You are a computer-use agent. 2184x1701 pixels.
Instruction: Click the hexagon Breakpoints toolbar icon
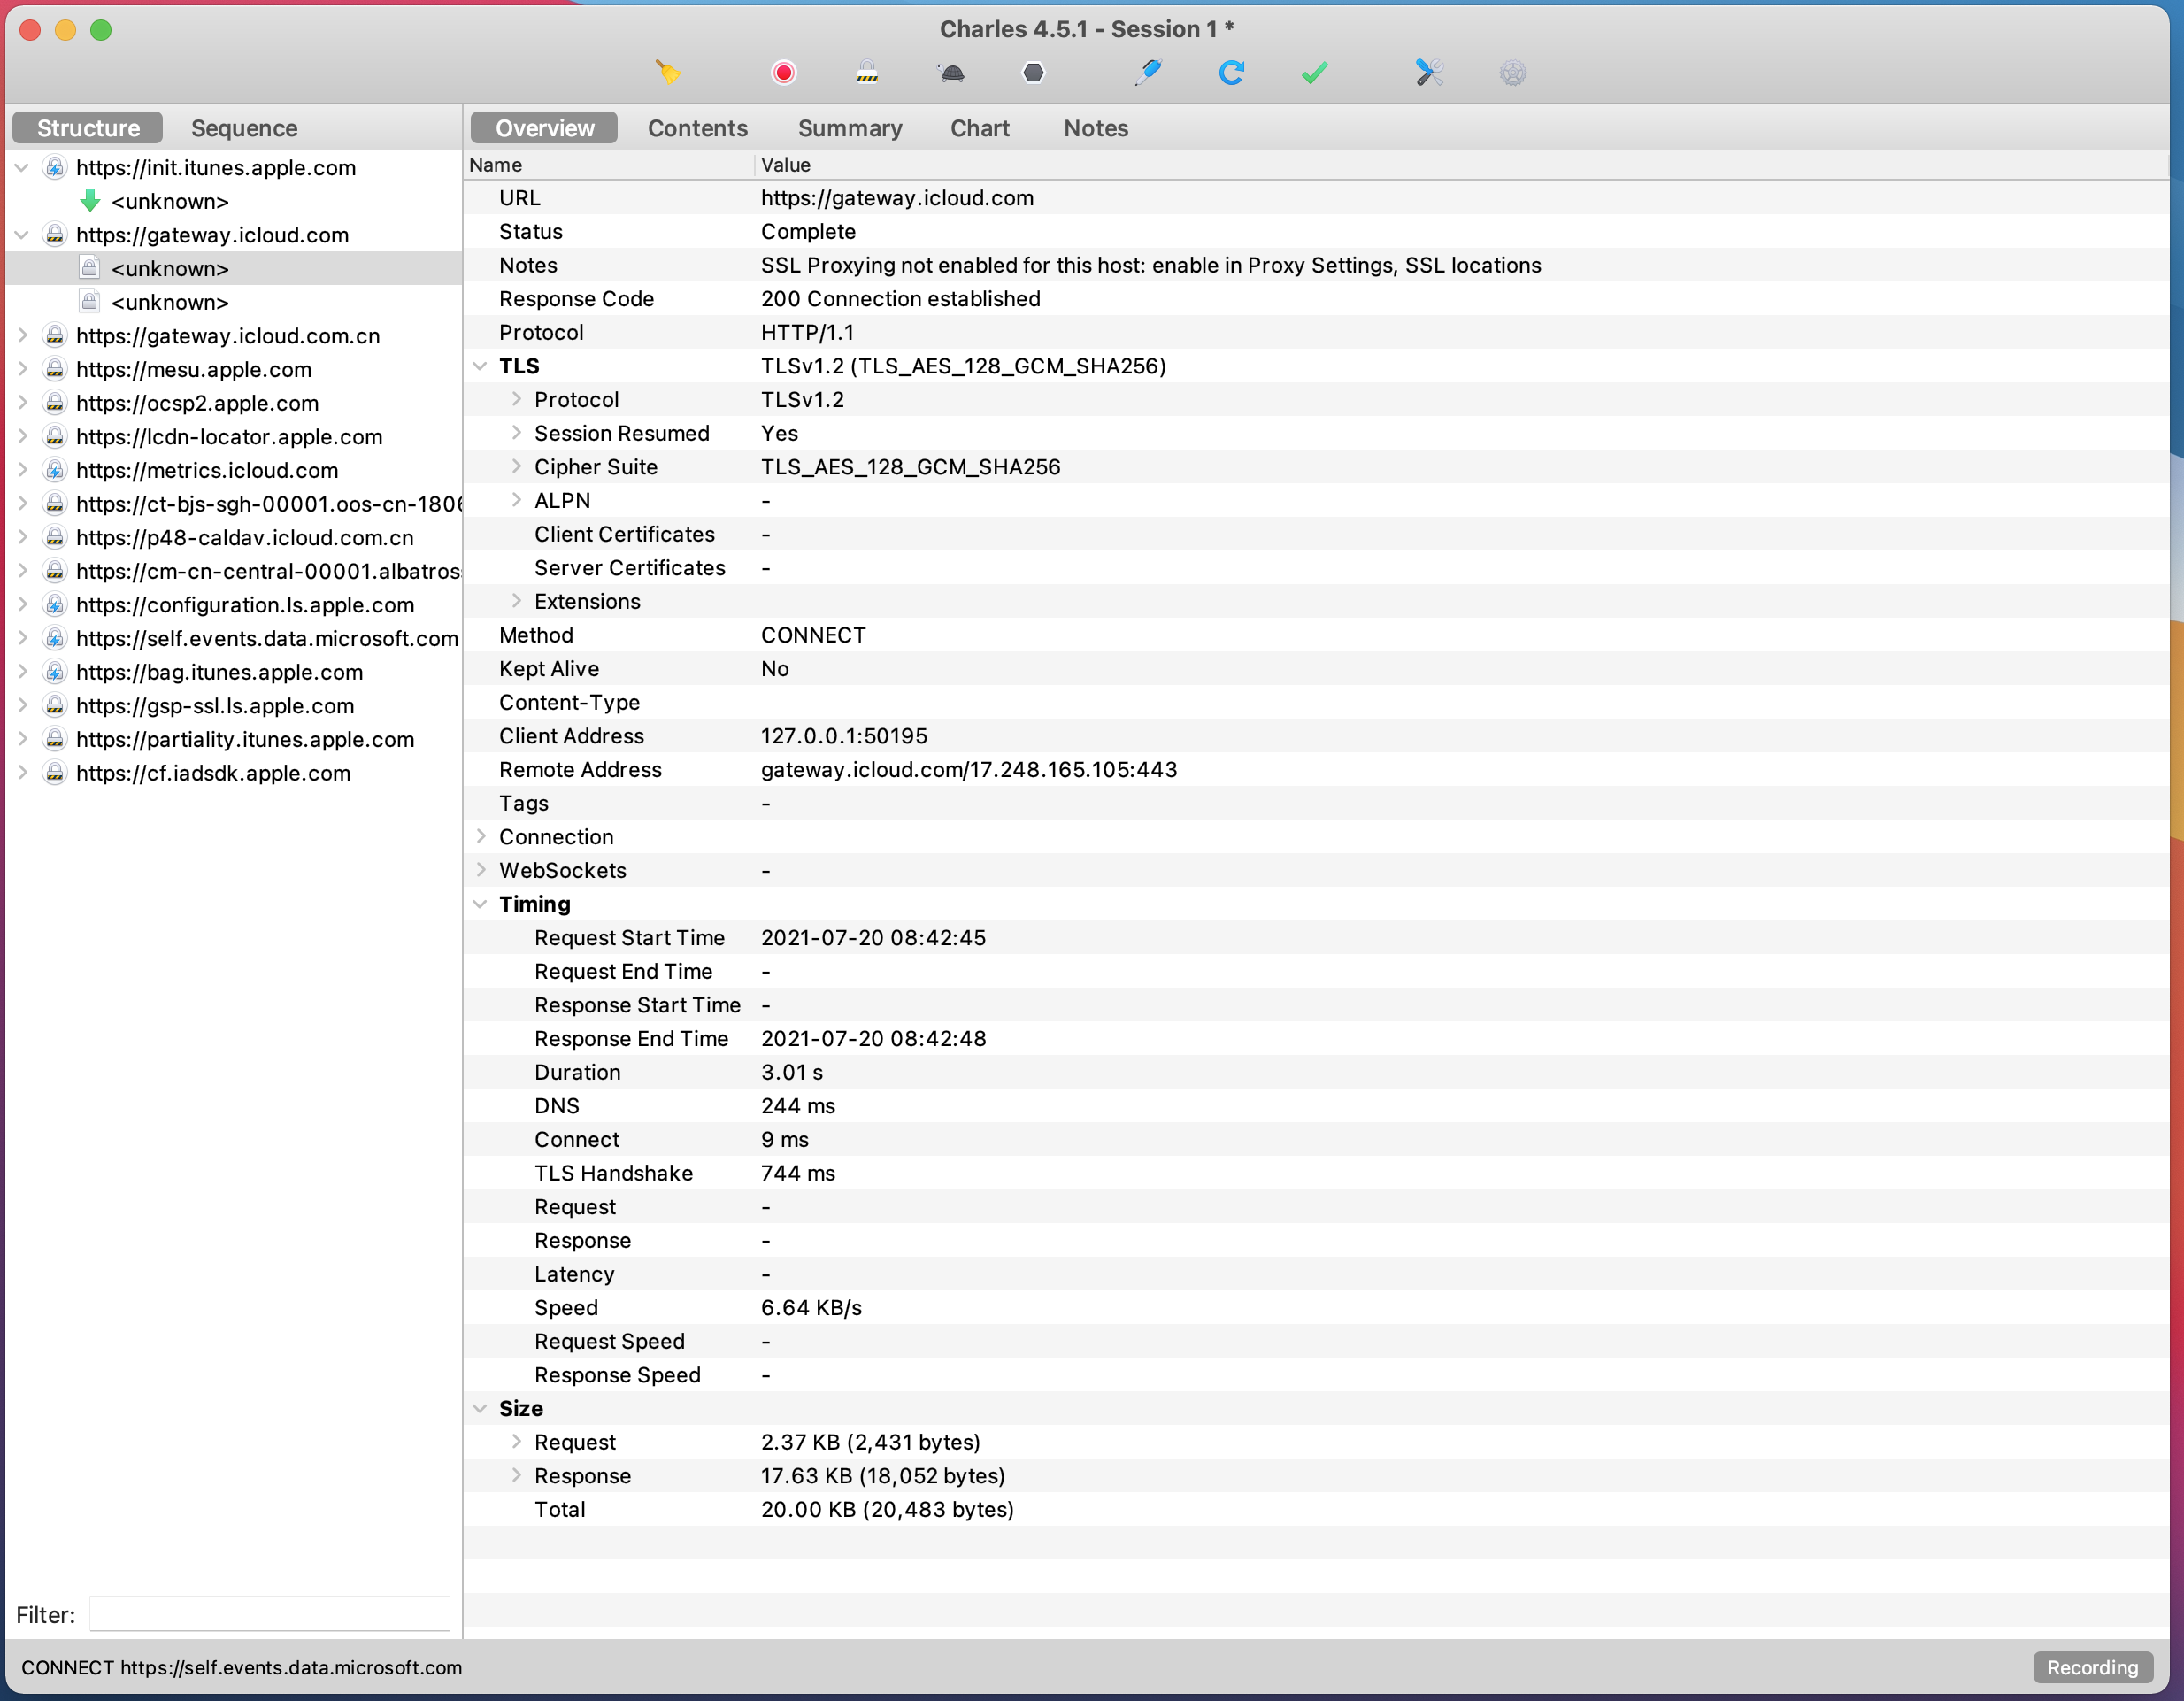click(x=1033, y=72)
